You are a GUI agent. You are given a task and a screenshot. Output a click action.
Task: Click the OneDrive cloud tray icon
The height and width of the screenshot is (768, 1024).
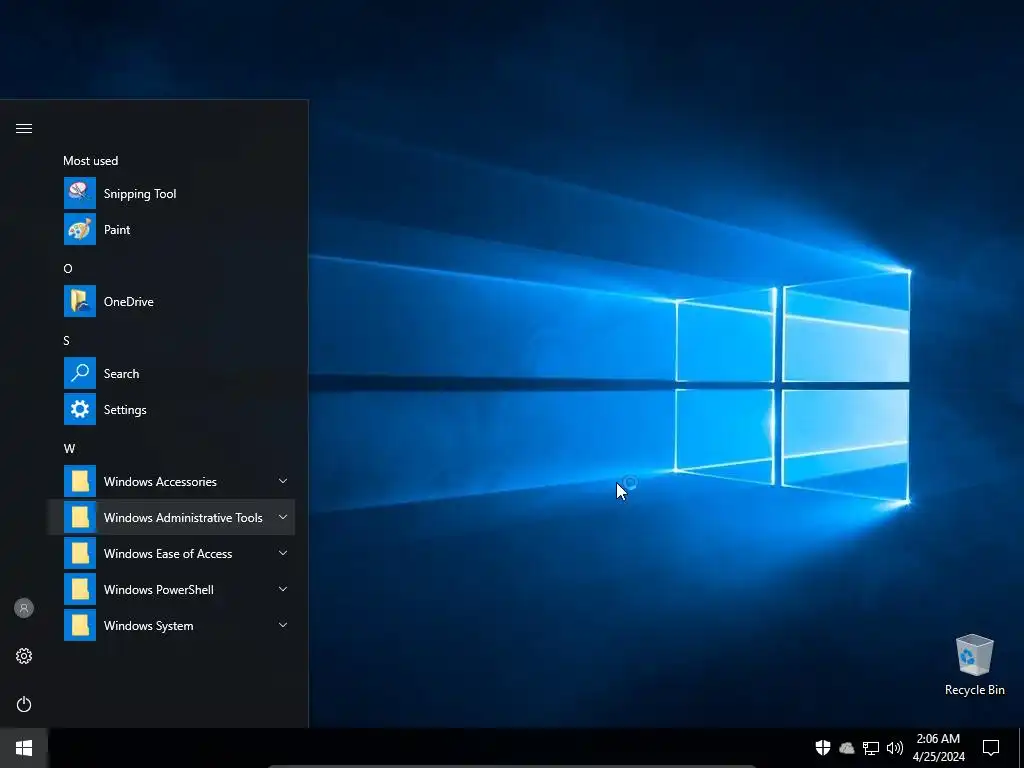(847, 748)
